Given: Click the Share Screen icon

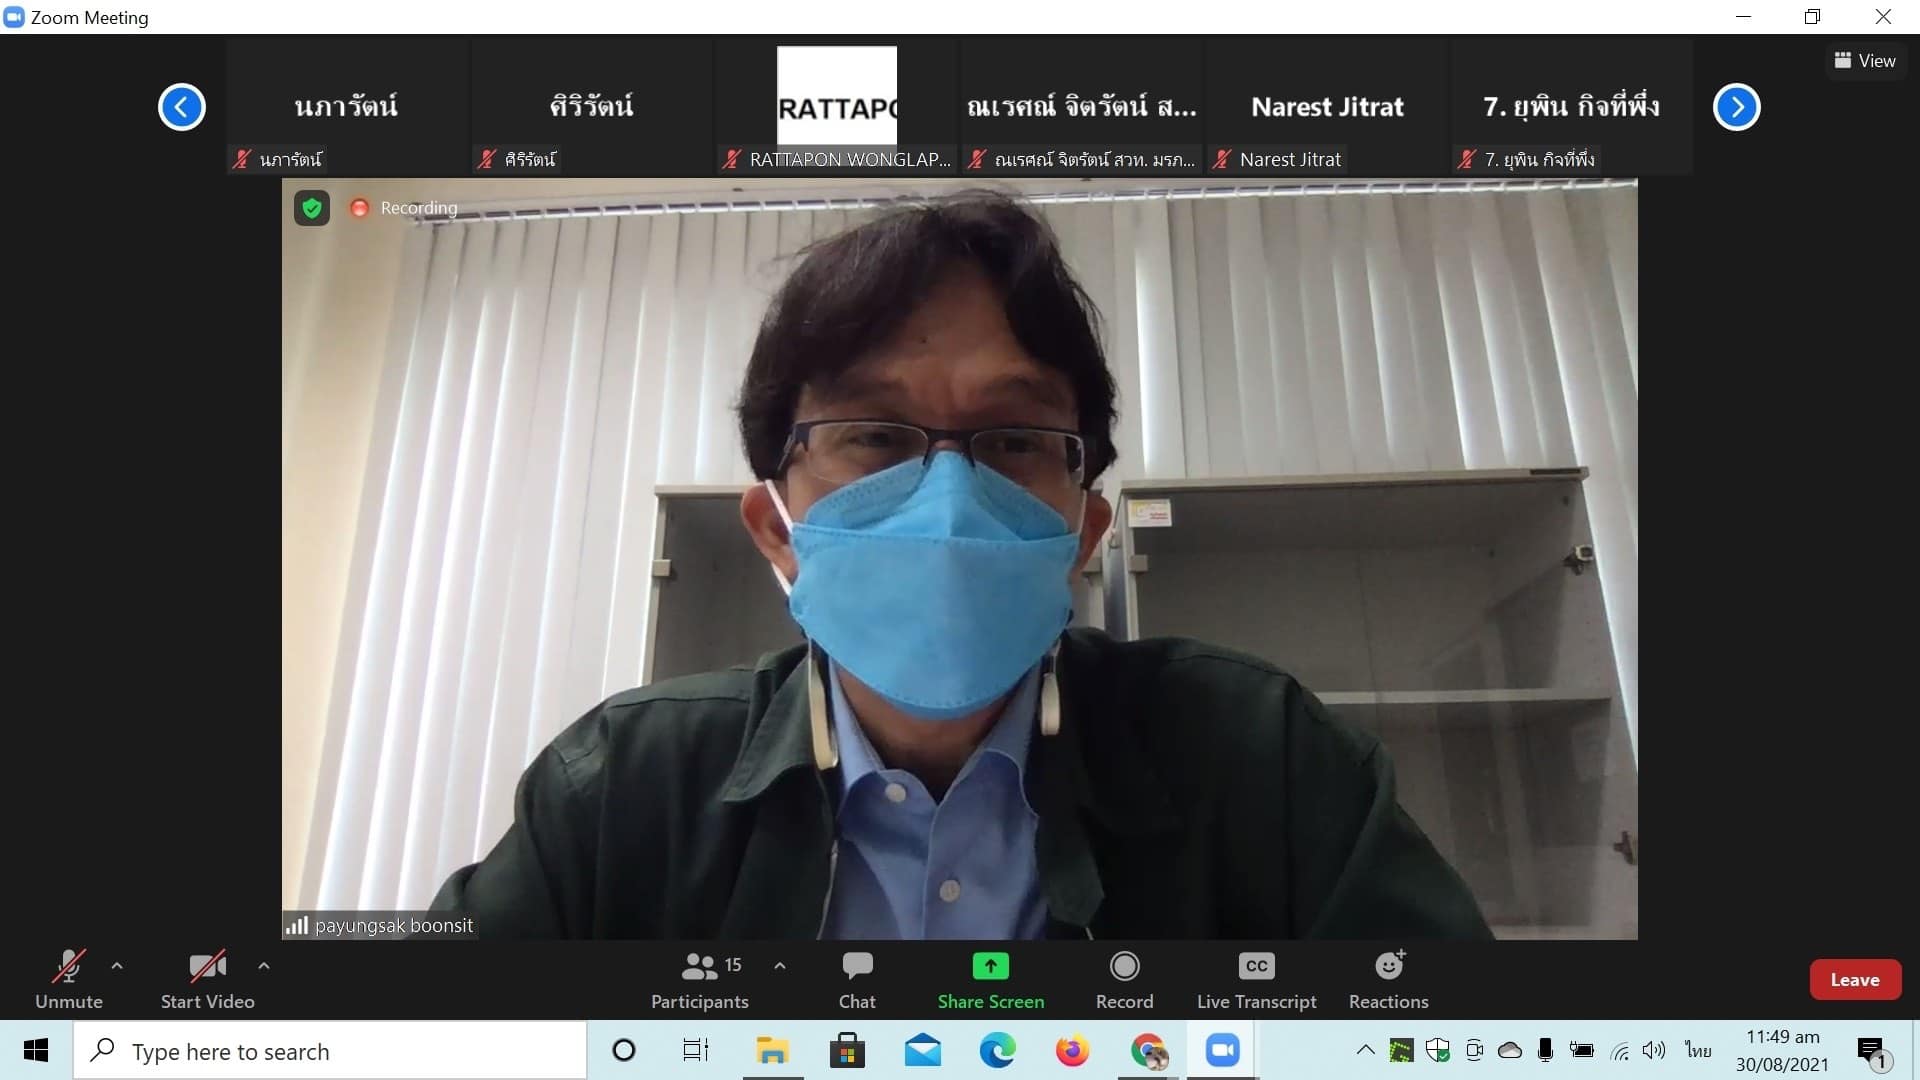Looking at the screenshot, I should 990,966.
